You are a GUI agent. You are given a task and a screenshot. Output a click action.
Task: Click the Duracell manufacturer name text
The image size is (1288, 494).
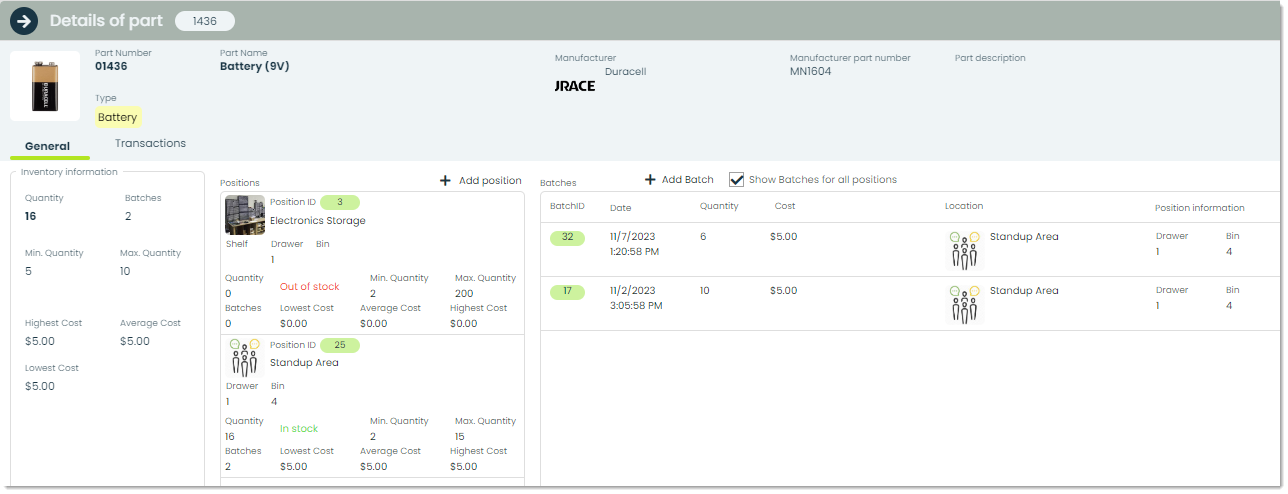[626, 72]
